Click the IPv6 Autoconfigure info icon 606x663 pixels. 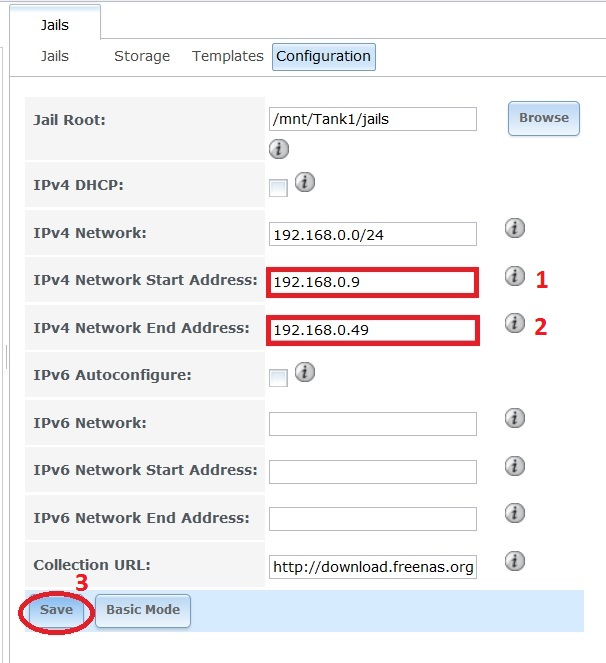[305, 372]
